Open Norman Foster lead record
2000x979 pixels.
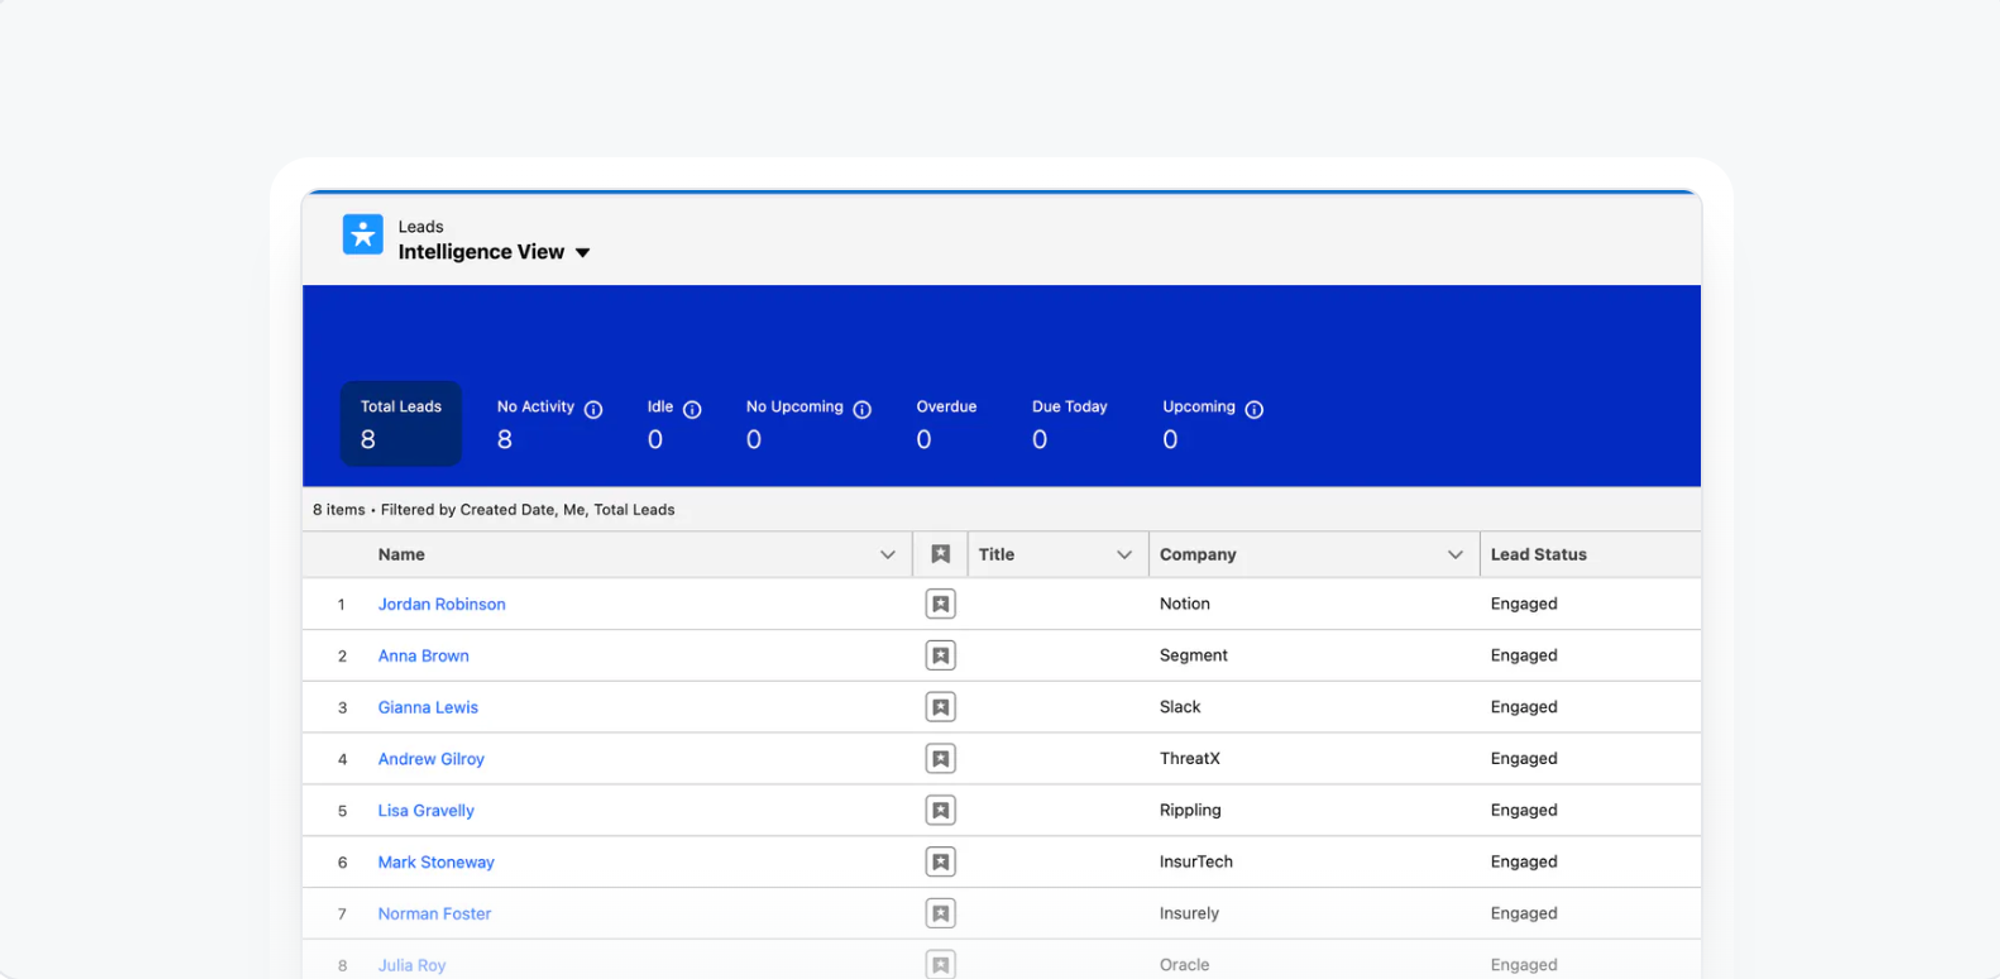point(434,913)
